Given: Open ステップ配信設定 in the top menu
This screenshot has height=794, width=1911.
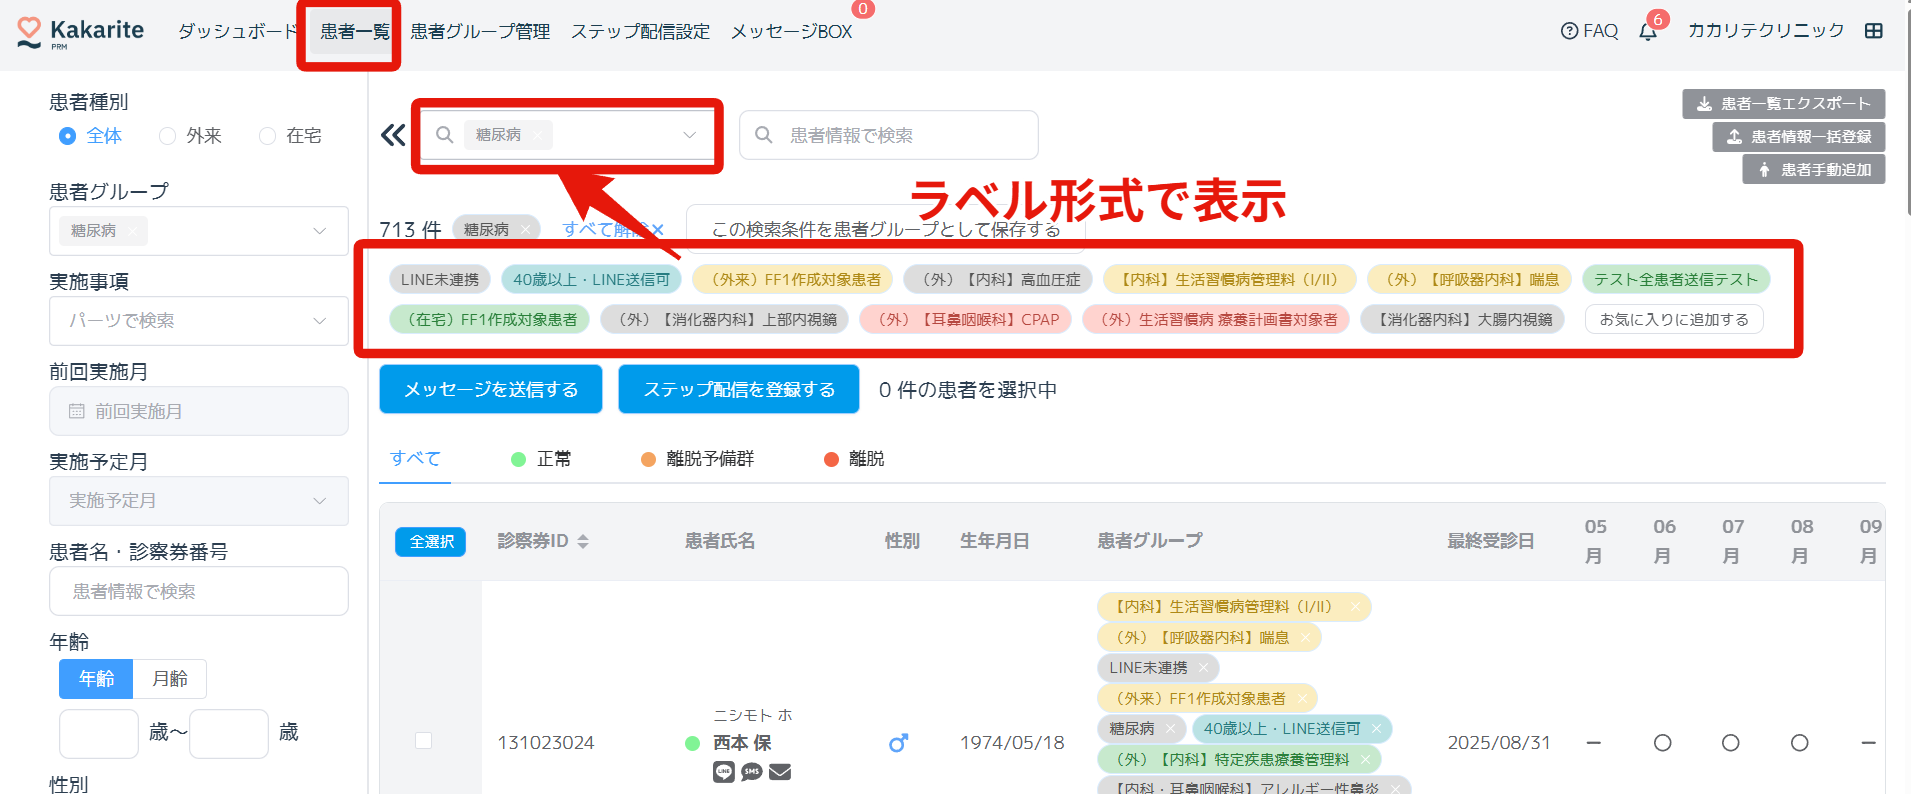Looking at the screenshot, I should (640, 32).
